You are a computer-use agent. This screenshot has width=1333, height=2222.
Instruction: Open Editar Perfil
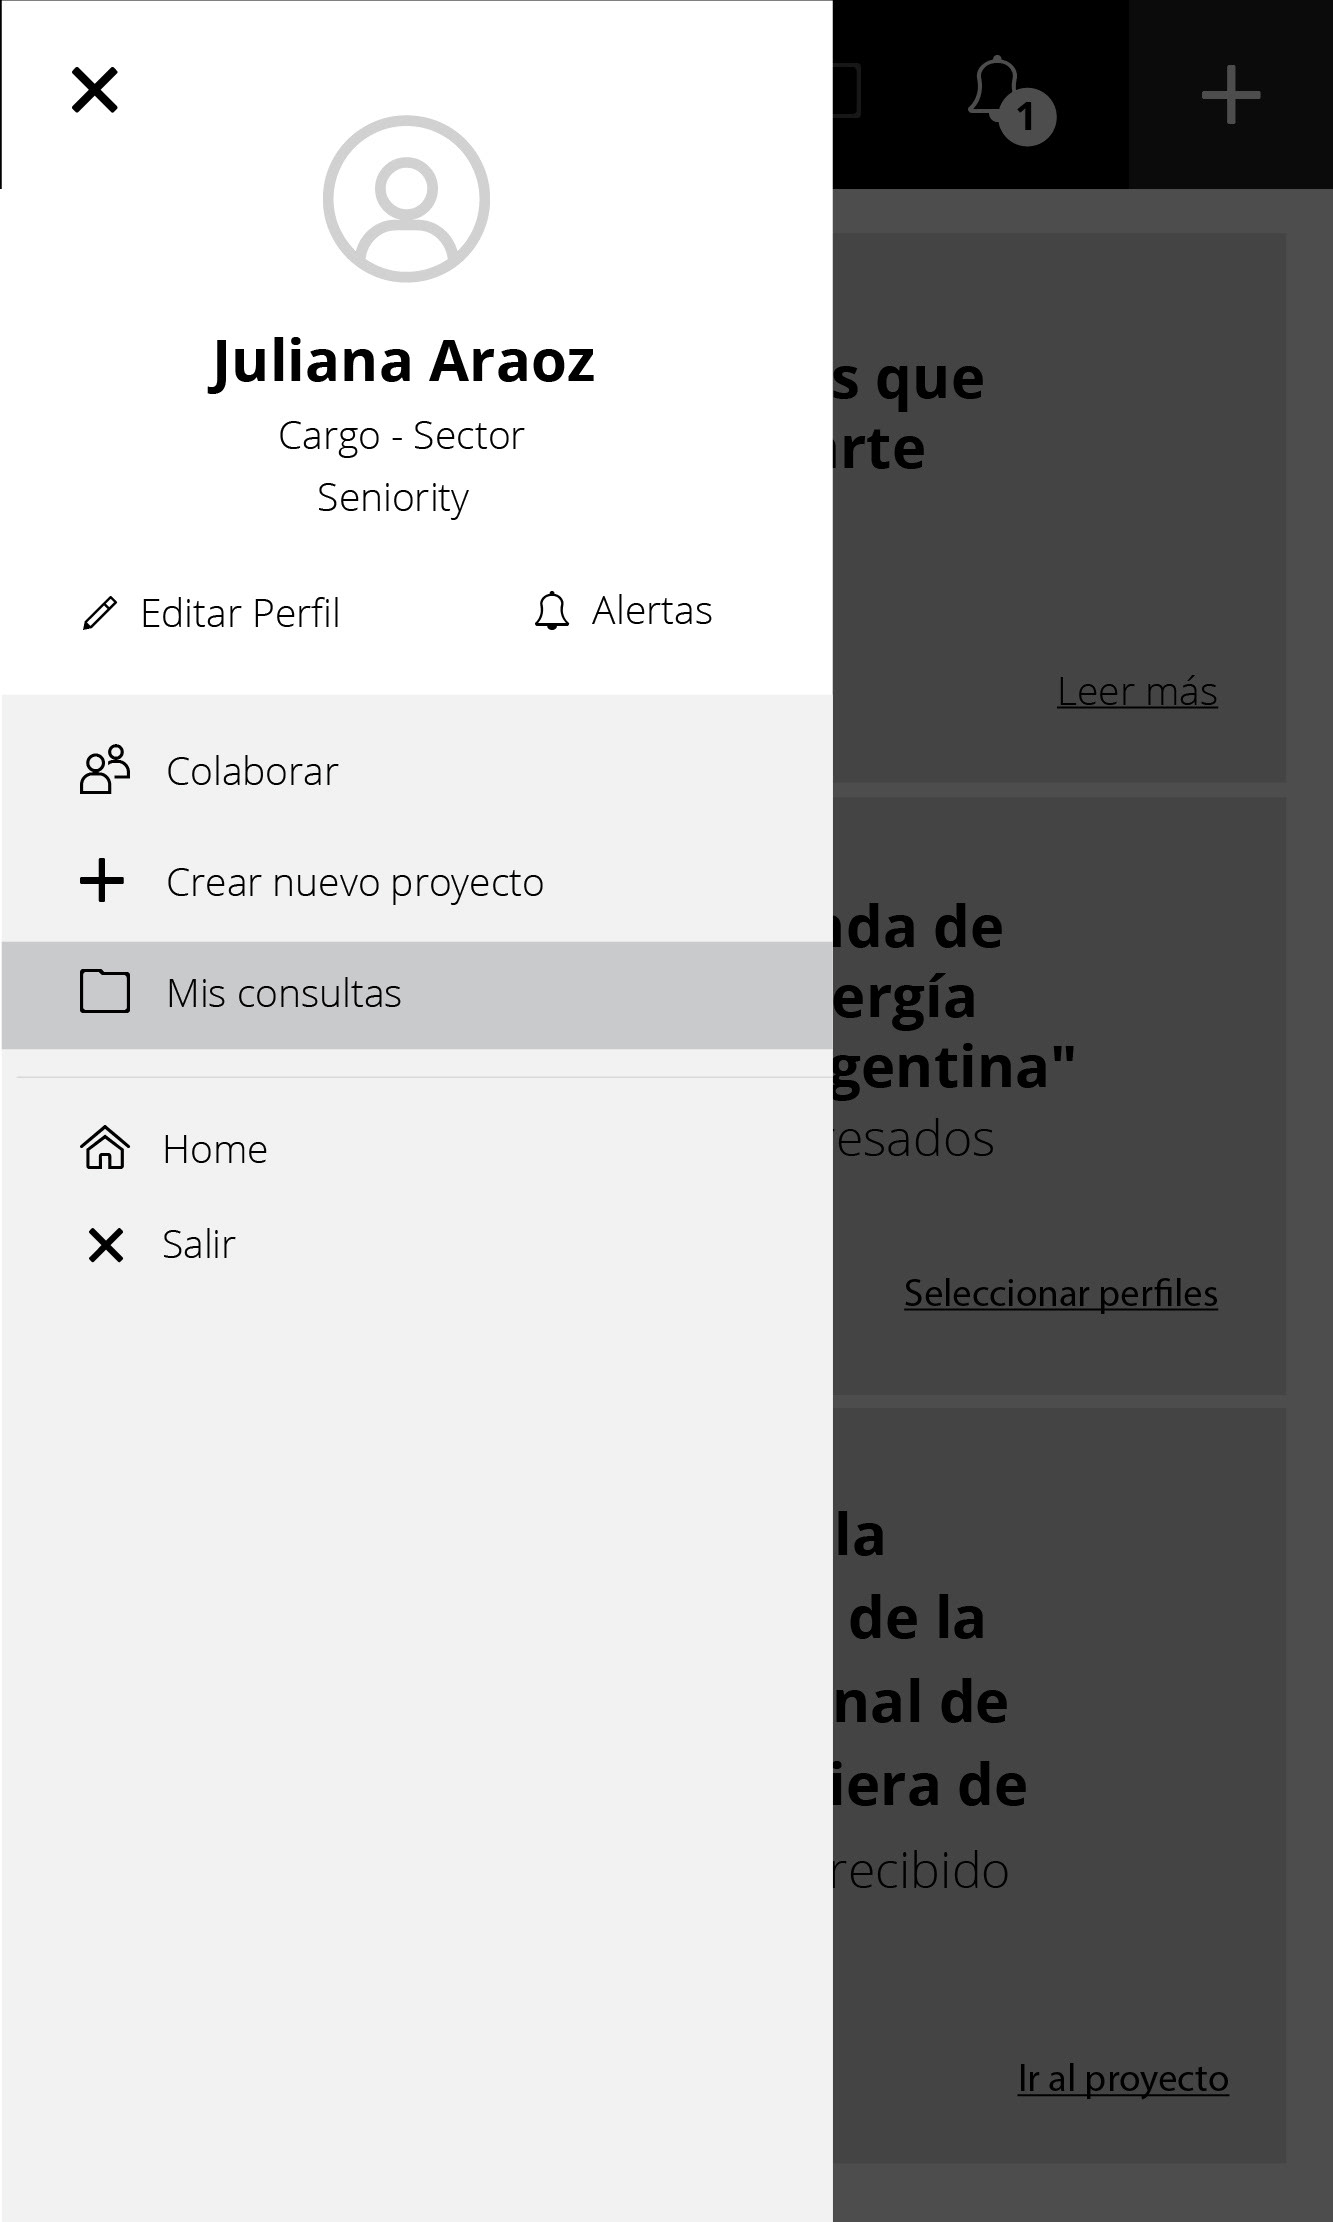211,613
